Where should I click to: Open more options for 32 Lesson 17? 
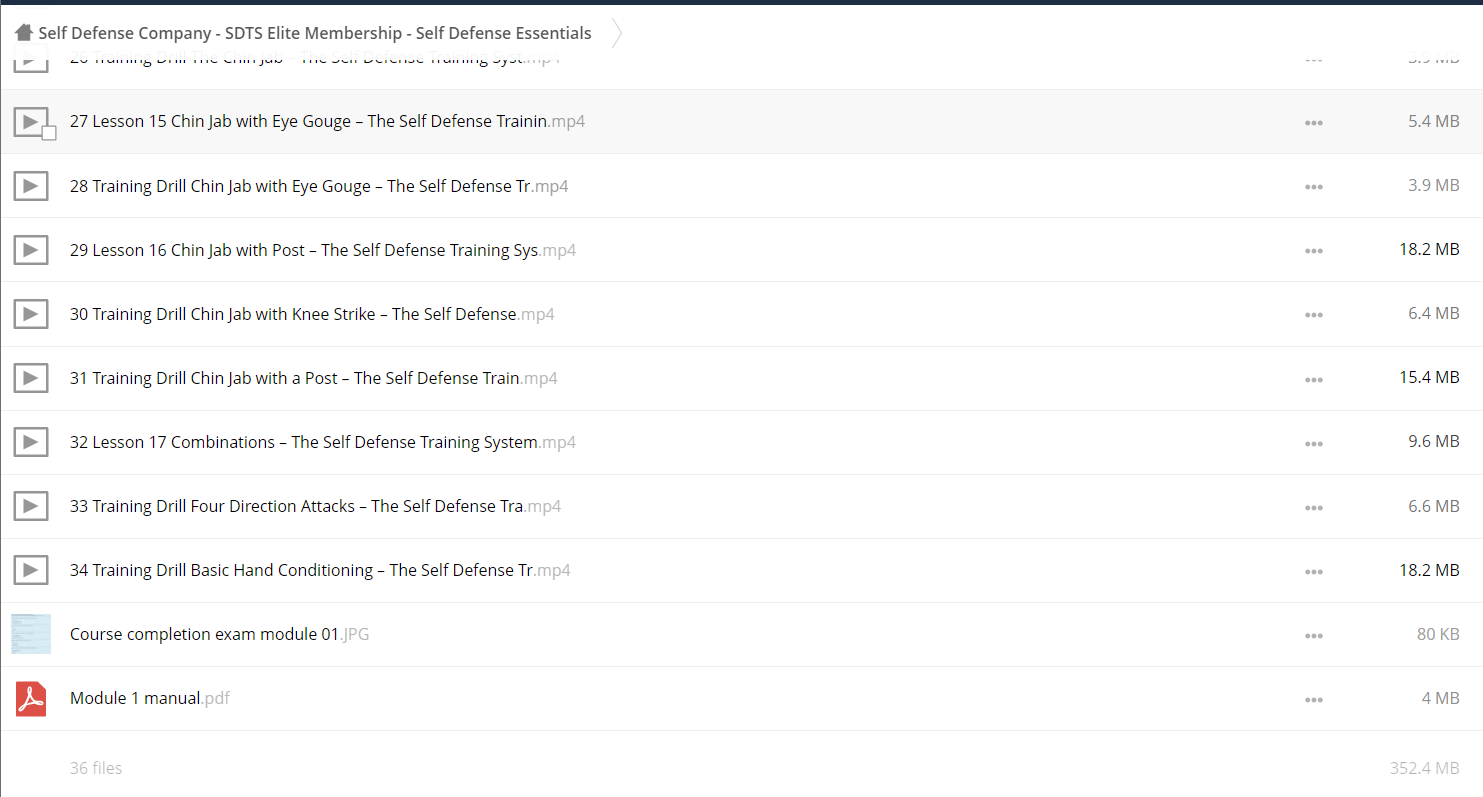(1314, 443)
